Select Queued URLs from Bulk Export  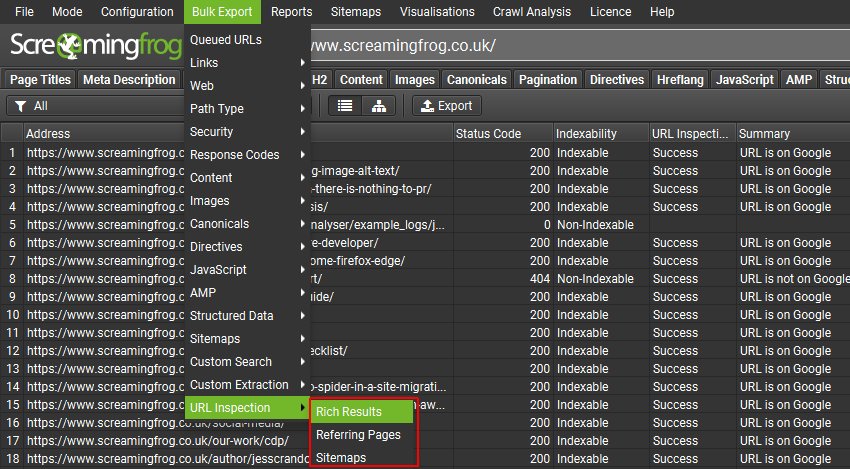(247, 40)
